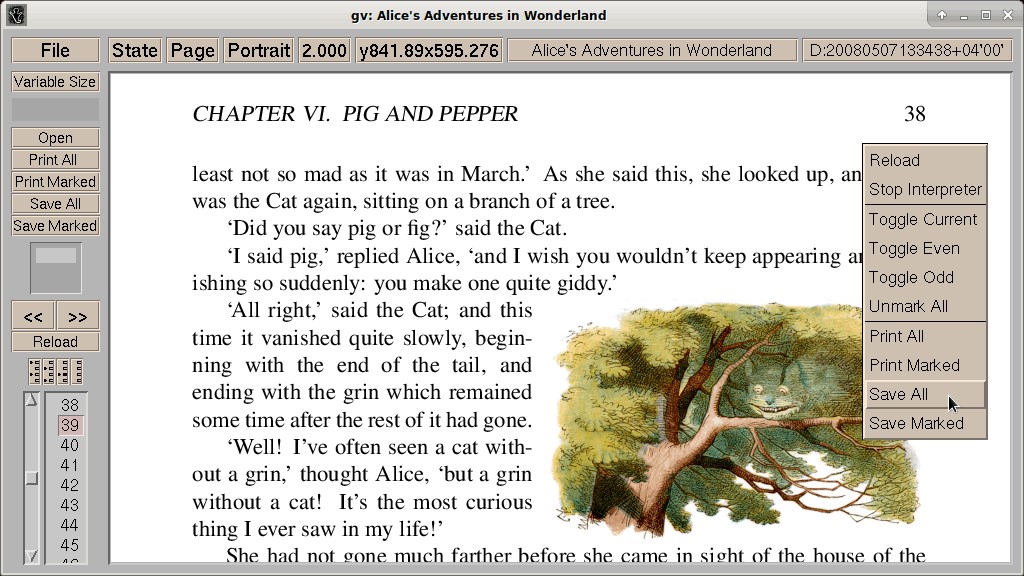Screen dimensions: 1024x576
Task: Click the Open button in sidebar
Action: click(56, 138)
